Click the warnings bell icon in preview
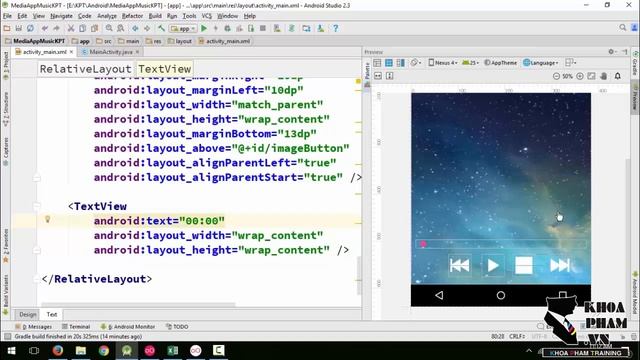The image size is (640, 360). (x=618, y=76)
